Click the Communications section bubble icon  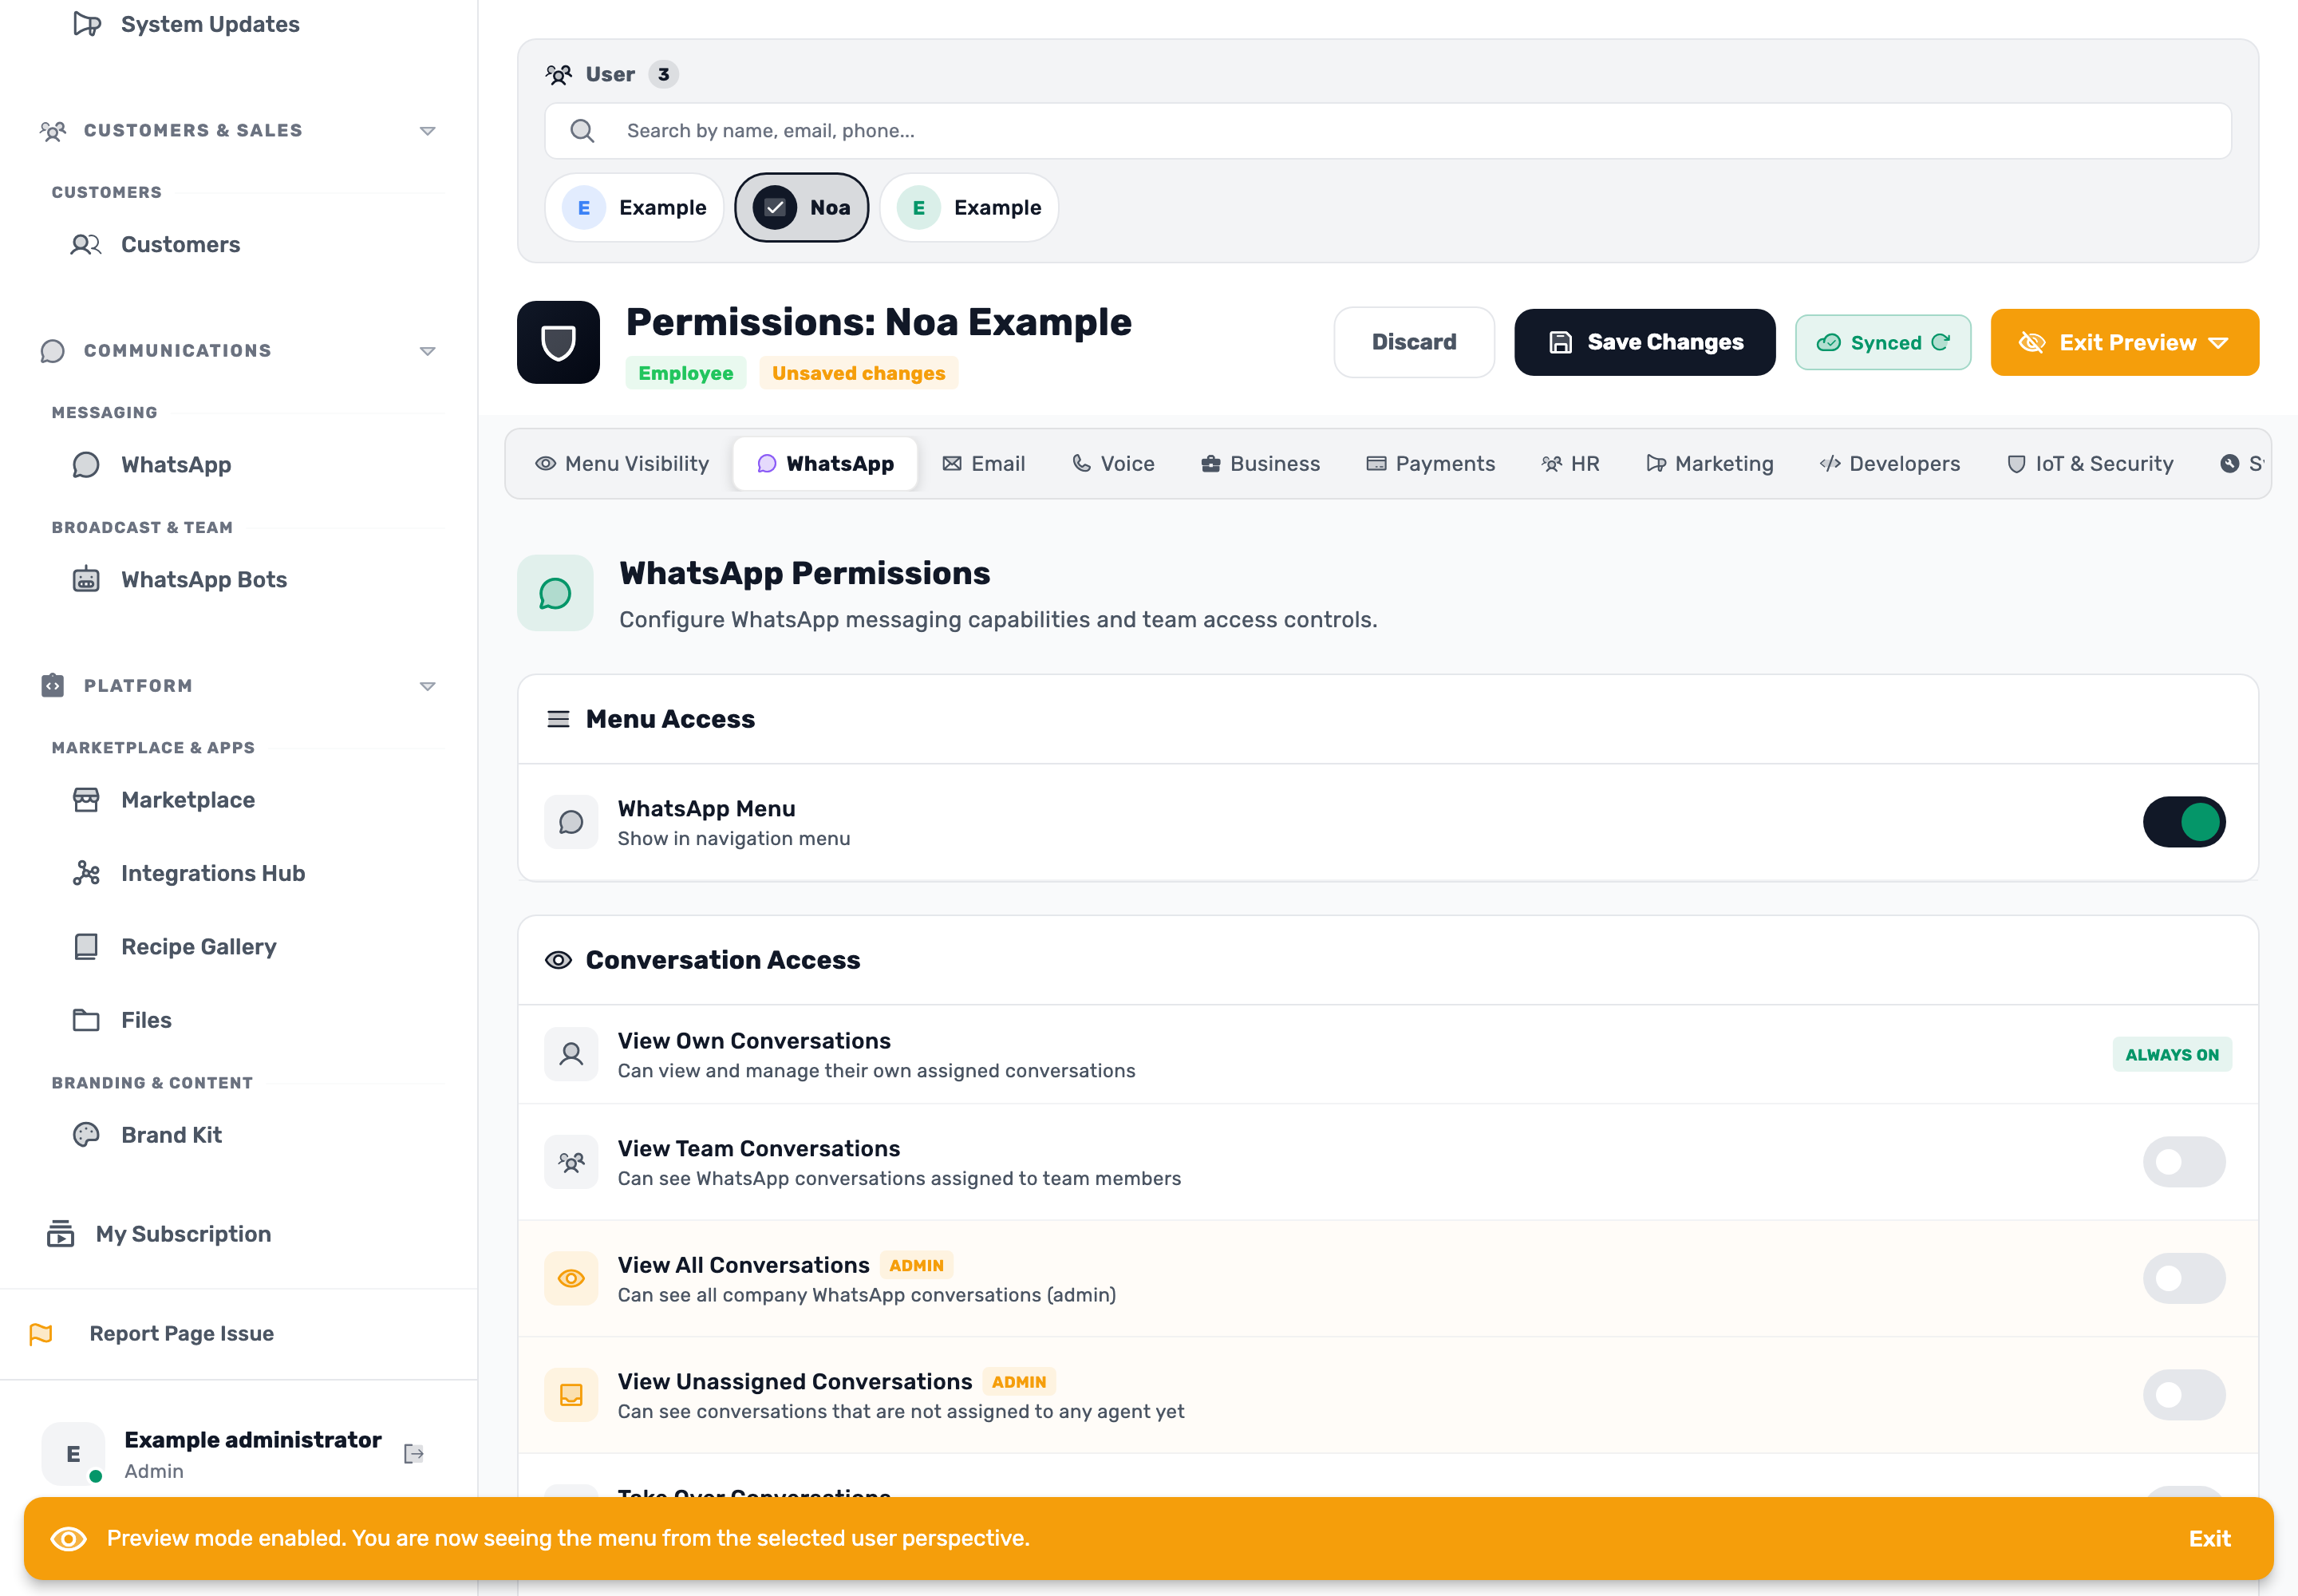(x=53, y=351)
